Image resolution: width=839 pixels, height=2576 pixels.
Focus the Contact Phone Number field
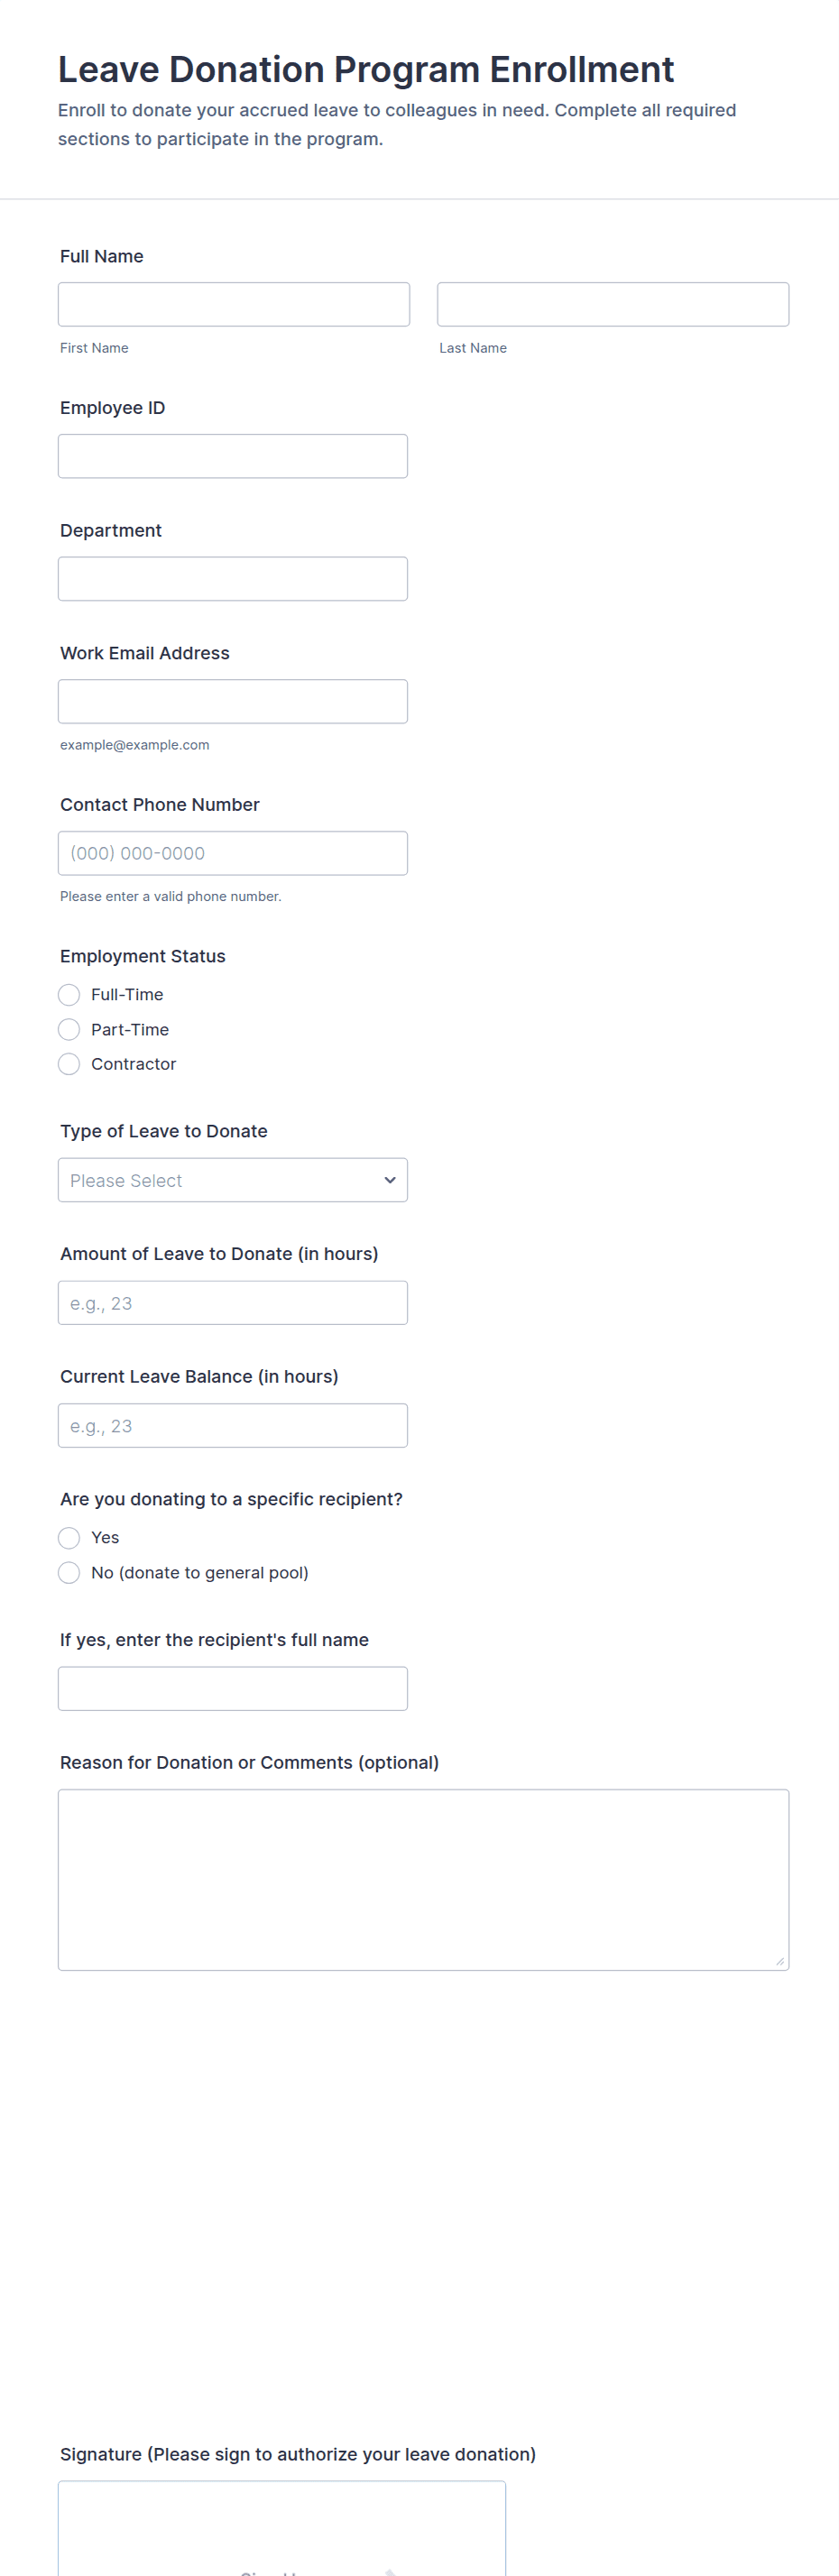(x=232, y=853)
